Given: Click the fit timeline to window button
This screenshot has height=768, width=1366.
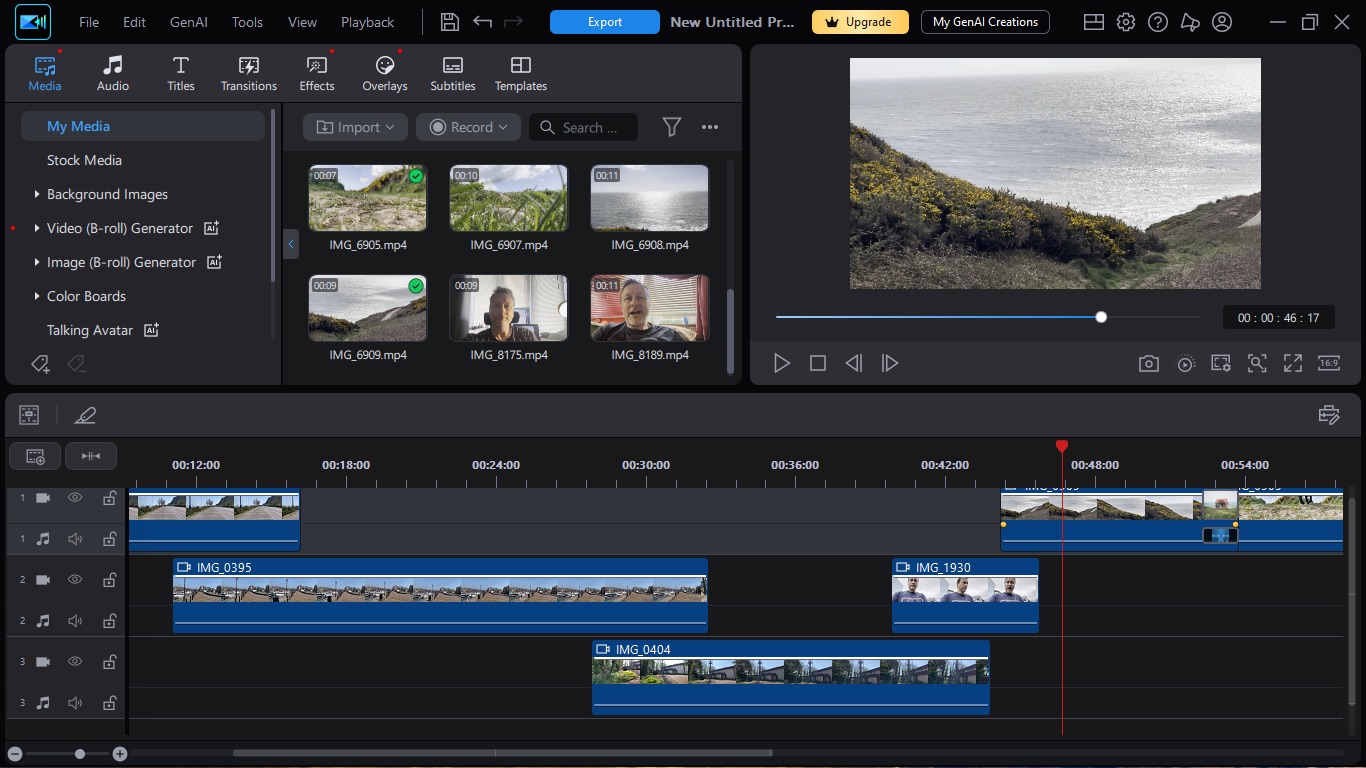Looking at the screenshot, I should point(91,456).
